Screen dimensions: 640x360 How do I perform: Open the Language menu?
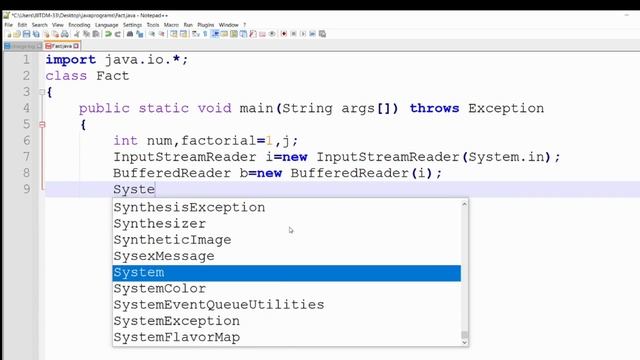point(107,25)
